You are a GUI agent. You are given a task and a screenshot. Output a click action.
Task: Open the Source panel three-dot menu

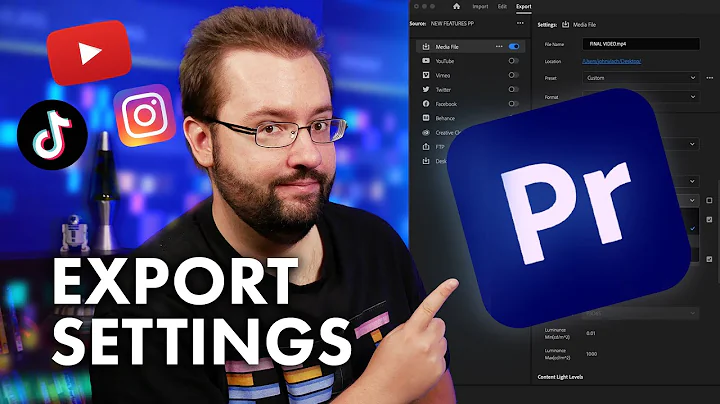point(520,23)
